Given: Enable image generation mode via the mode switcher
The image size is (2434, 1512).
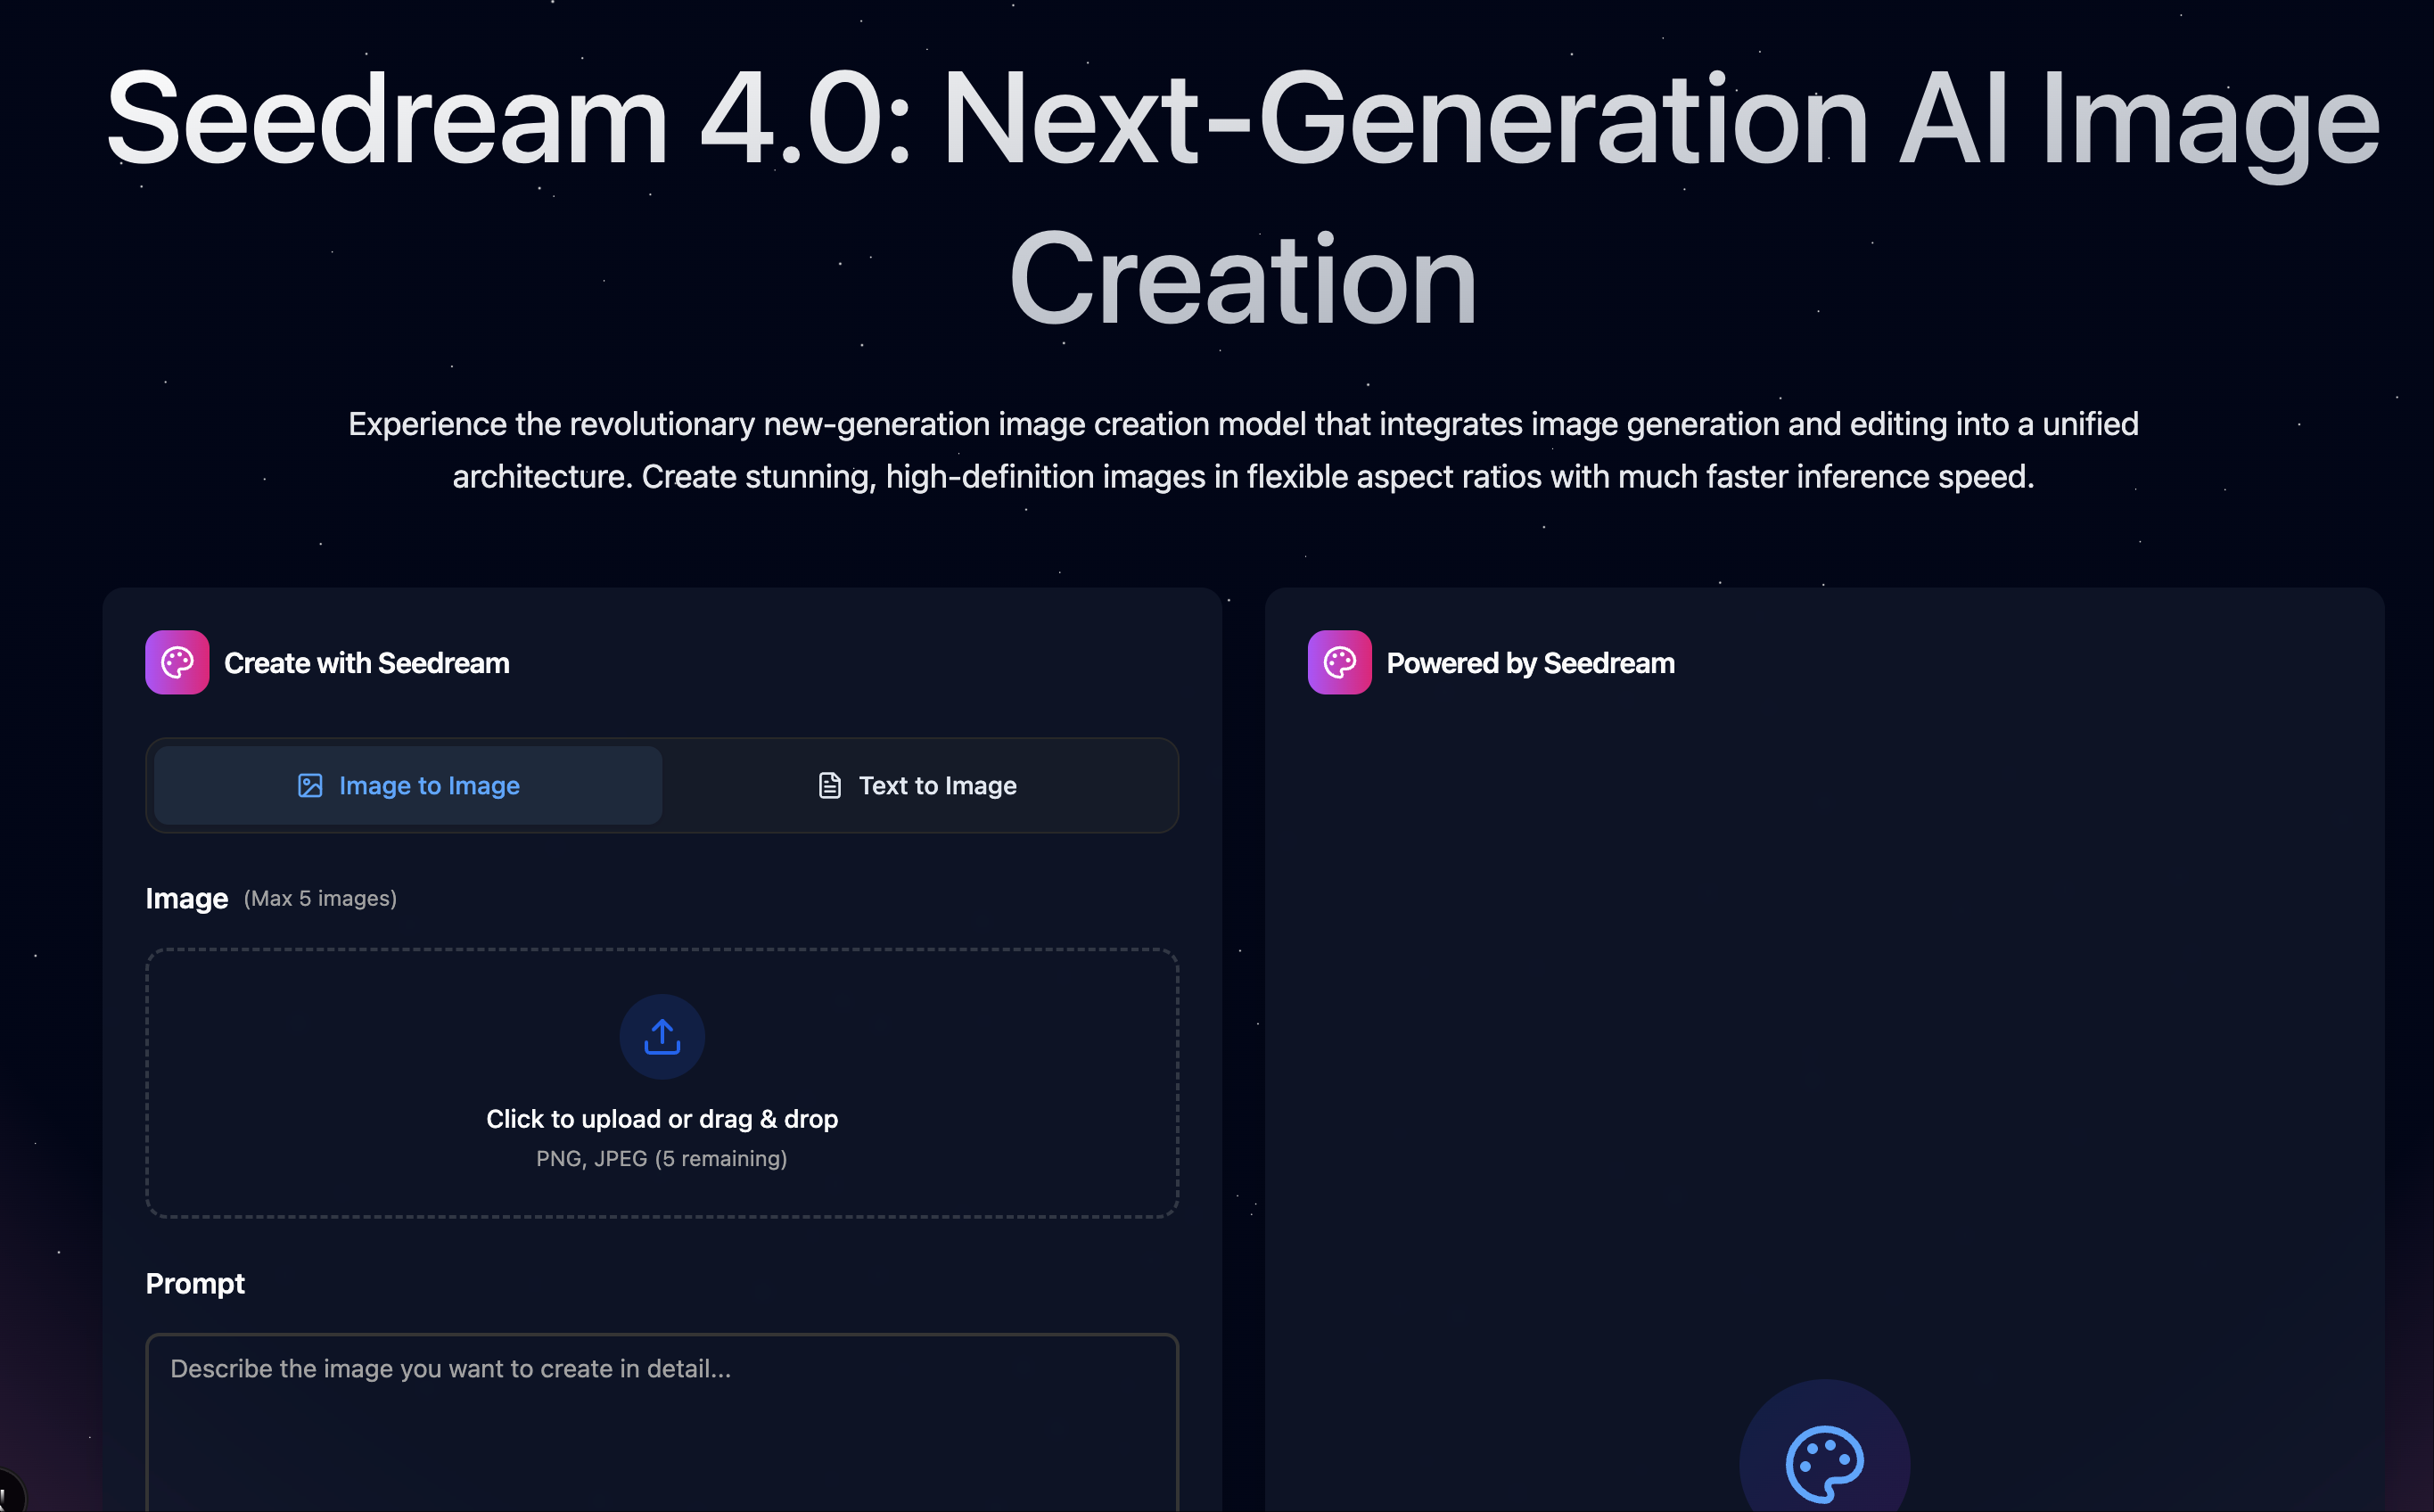Looking at the screenshot, I should click(406, 785).
